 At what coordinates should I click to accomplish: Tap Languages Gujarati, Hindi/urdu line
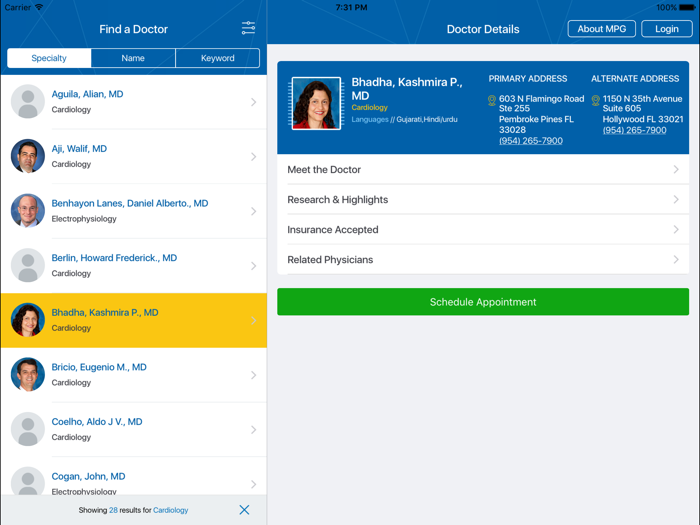click(404, 119)
